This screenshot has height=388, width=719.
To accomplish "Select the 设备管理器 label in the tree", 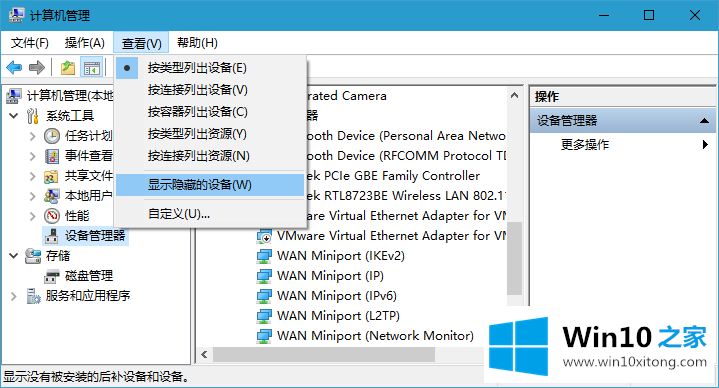I will (95, 236).
